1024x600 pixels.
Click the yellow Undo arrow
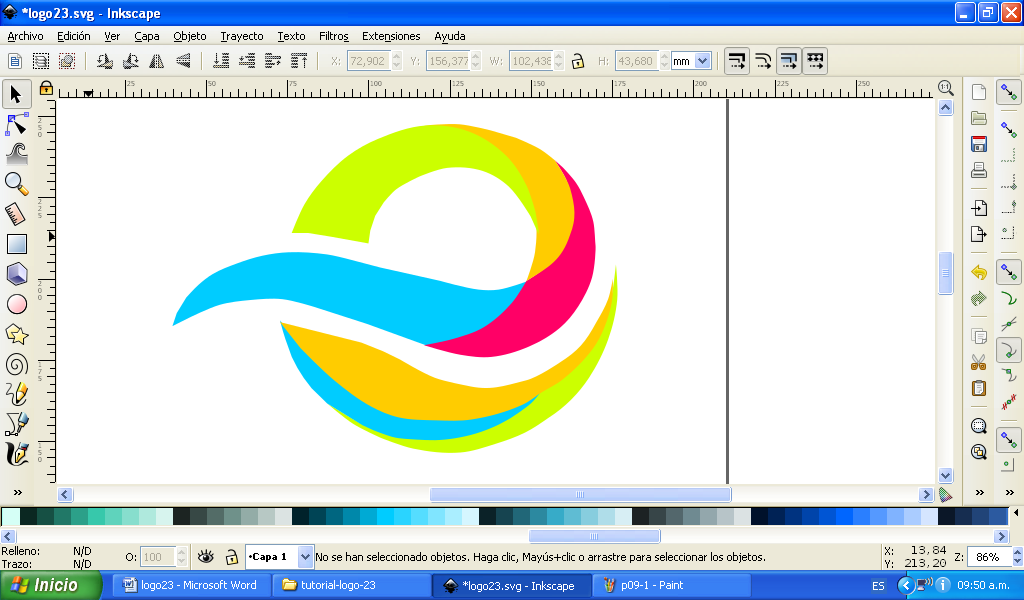click(x=978, y=272)
